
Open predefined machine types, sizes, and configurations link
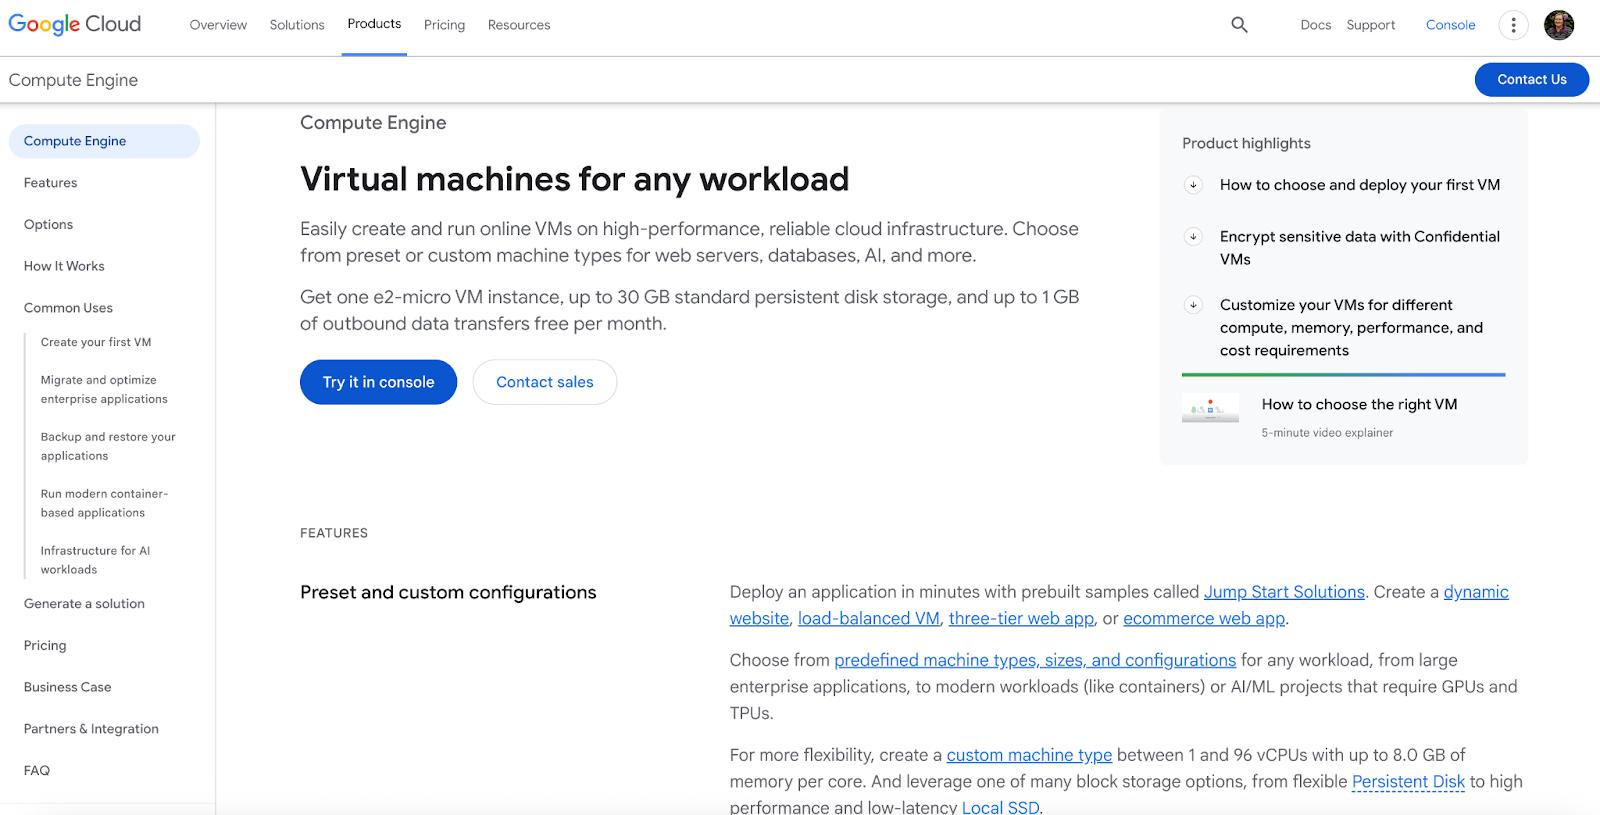pos(1035,660)
